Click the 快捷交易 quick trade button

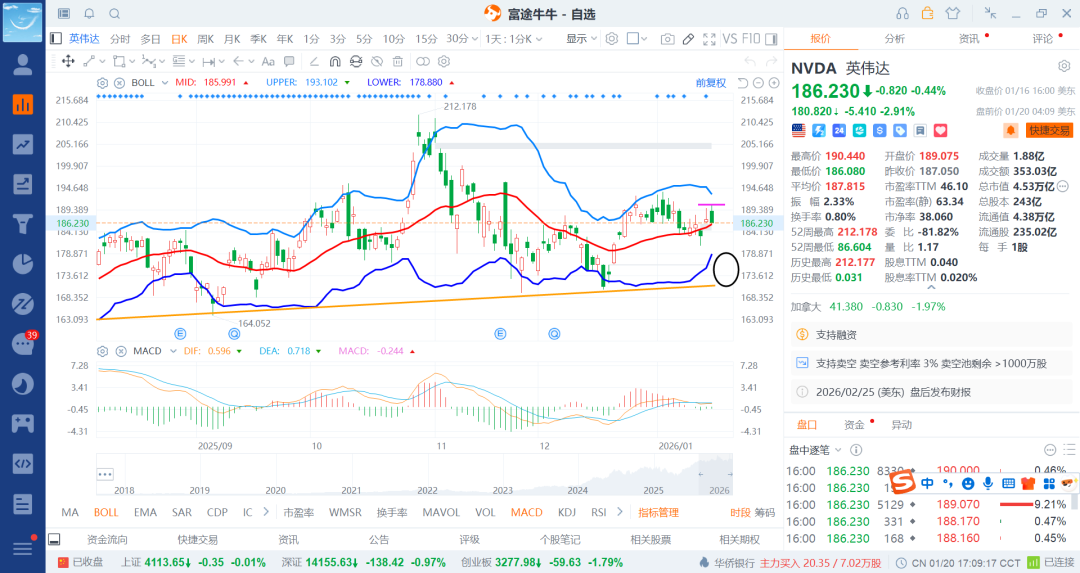coord(1049,131)
